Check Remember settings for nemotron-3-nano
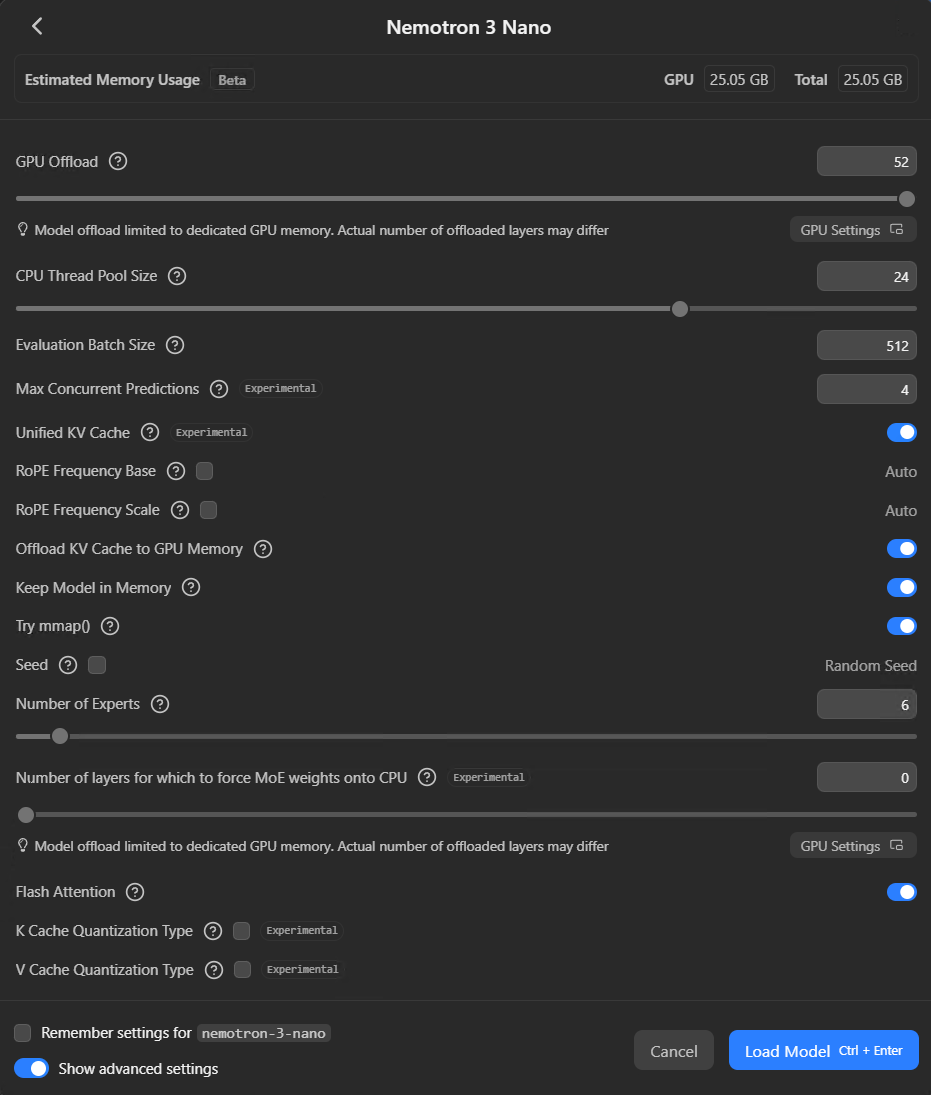This screenshot has height=1095, width=931. tap(22, 1033)
